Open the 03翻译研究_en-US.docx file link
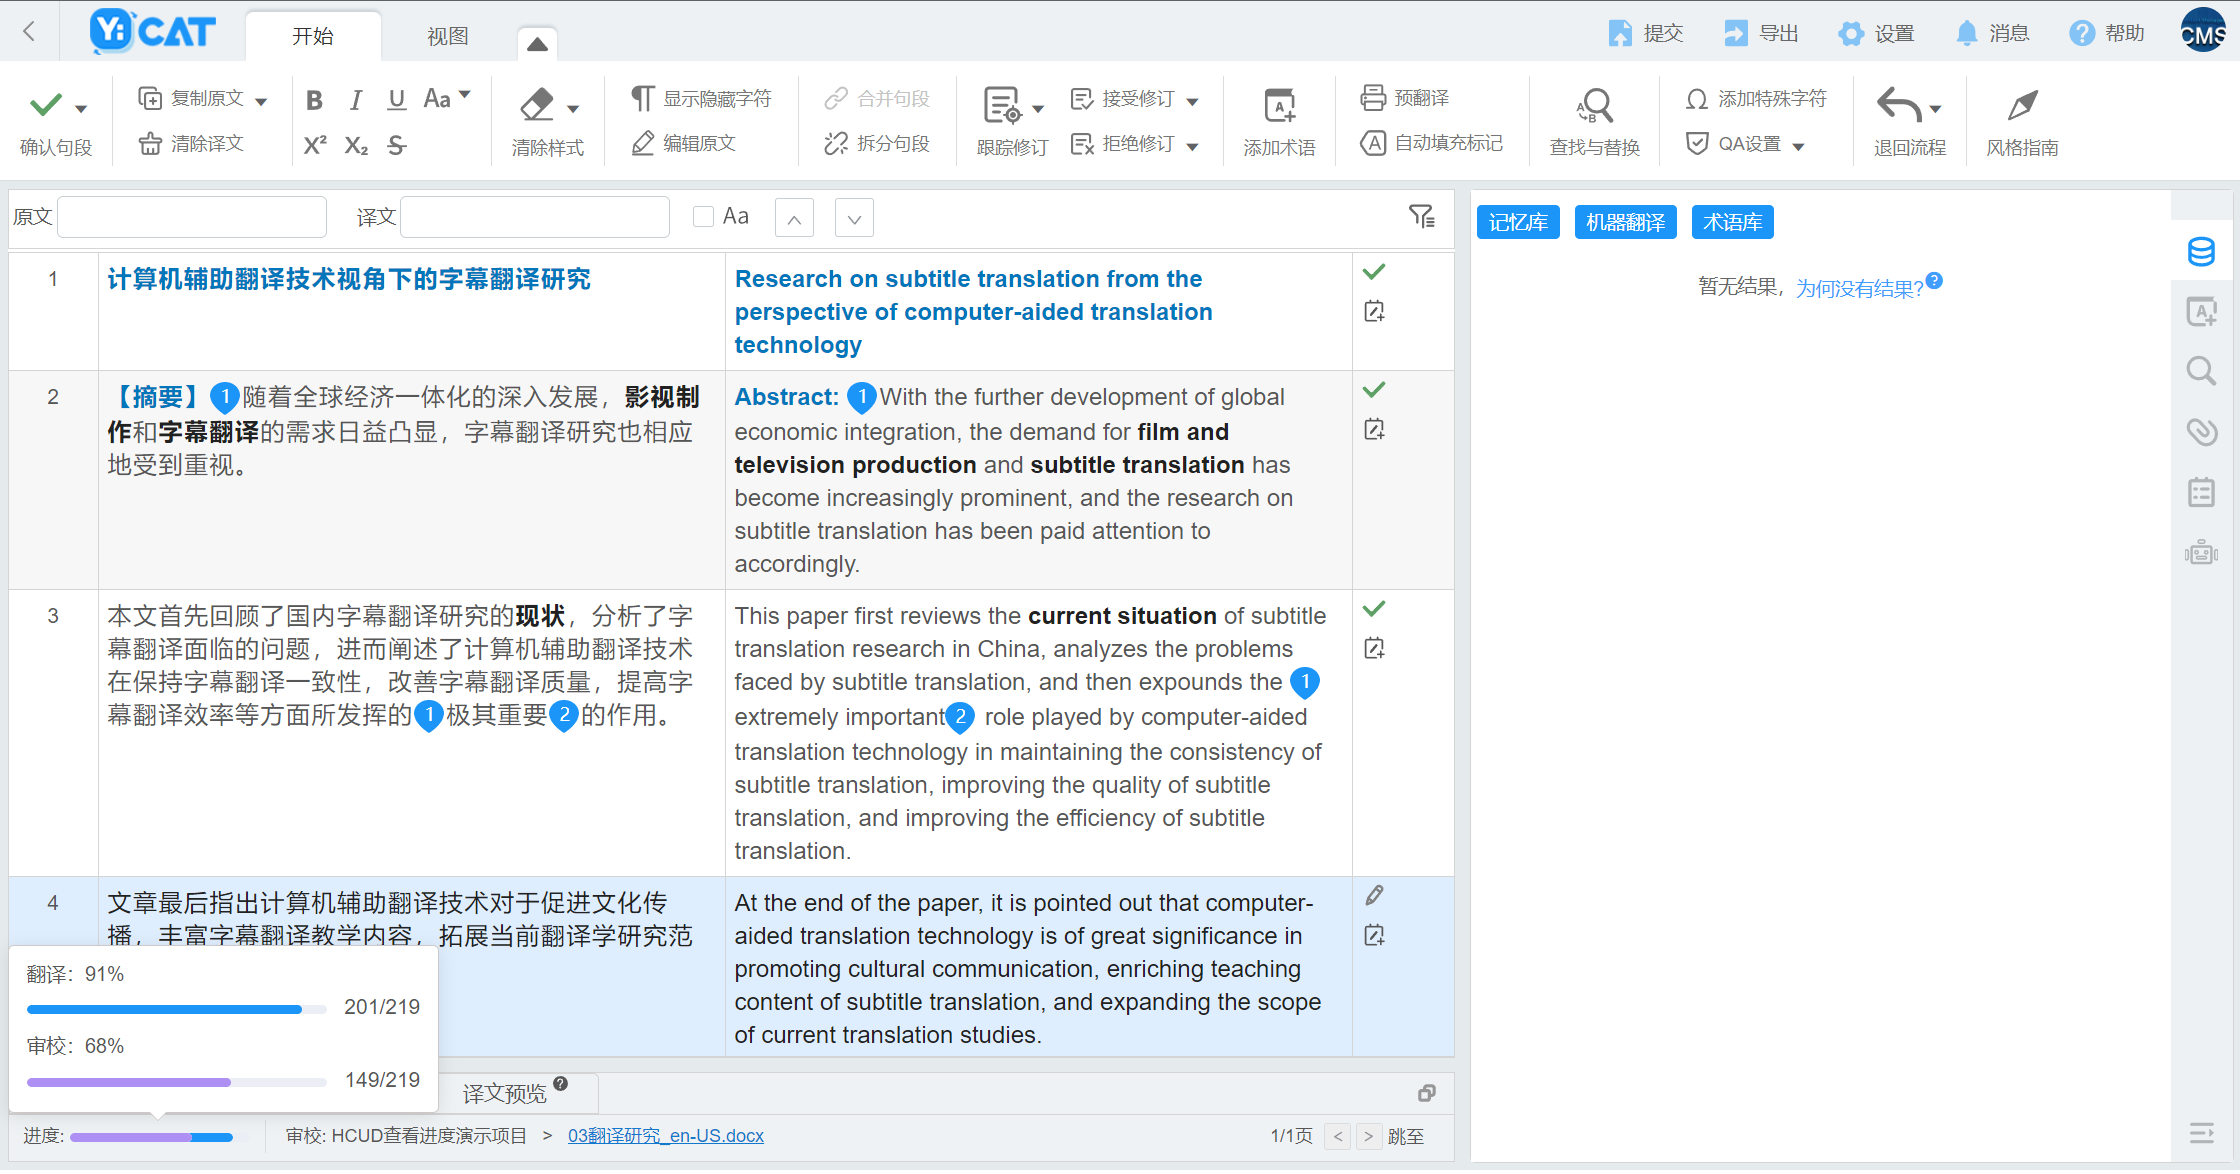 665,1136
